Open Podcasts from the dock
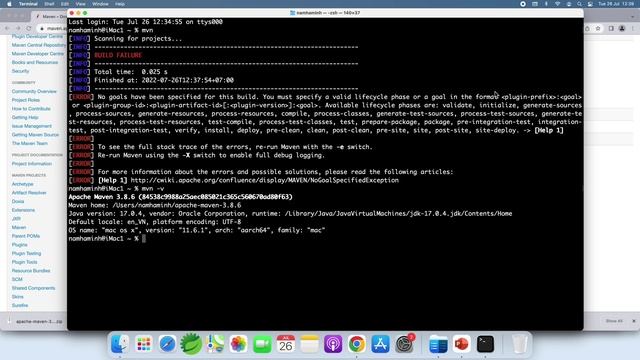640x360 pixels. pos(333,344)
